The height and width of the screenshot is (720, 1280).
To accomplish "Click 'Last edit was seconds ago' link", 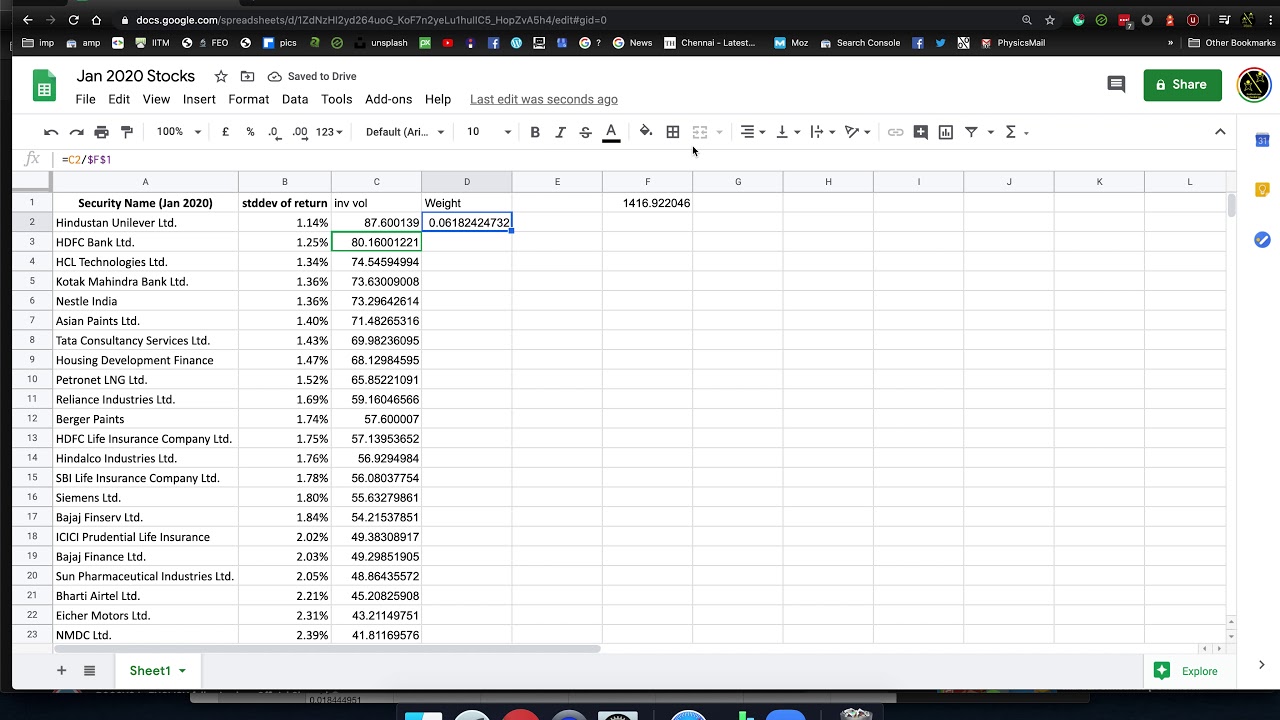I will (544, 99).
